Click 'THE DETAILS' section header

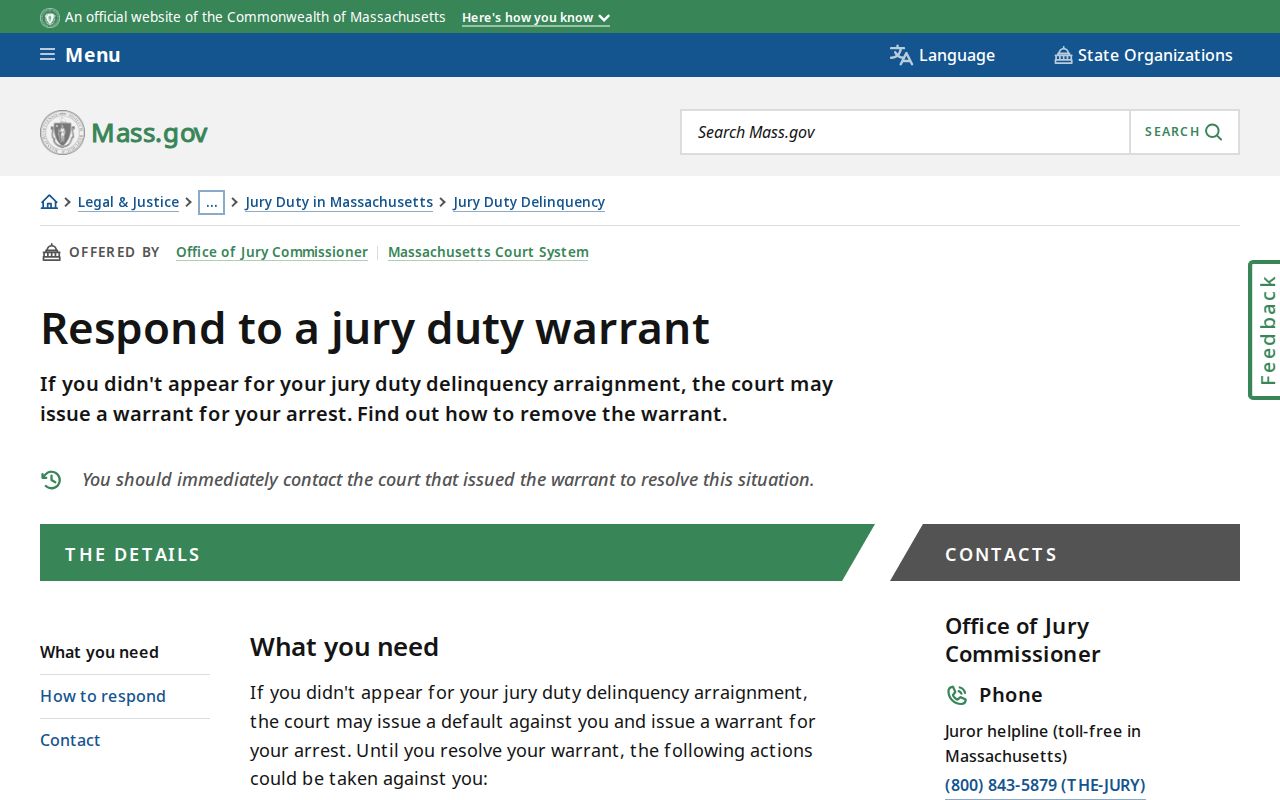click(133, 554)
